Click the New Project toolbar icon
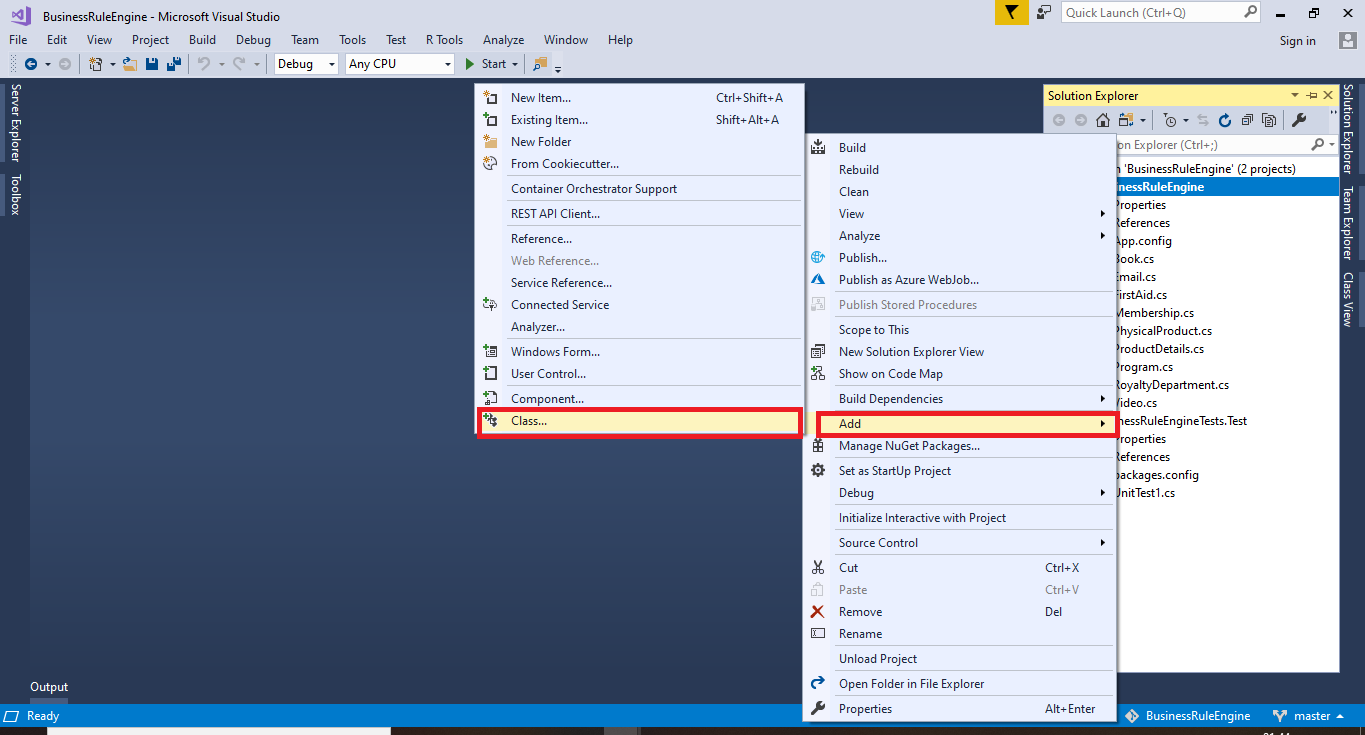Image resolution: width=1365 pixels, height=735 pixels. [96, 64]
